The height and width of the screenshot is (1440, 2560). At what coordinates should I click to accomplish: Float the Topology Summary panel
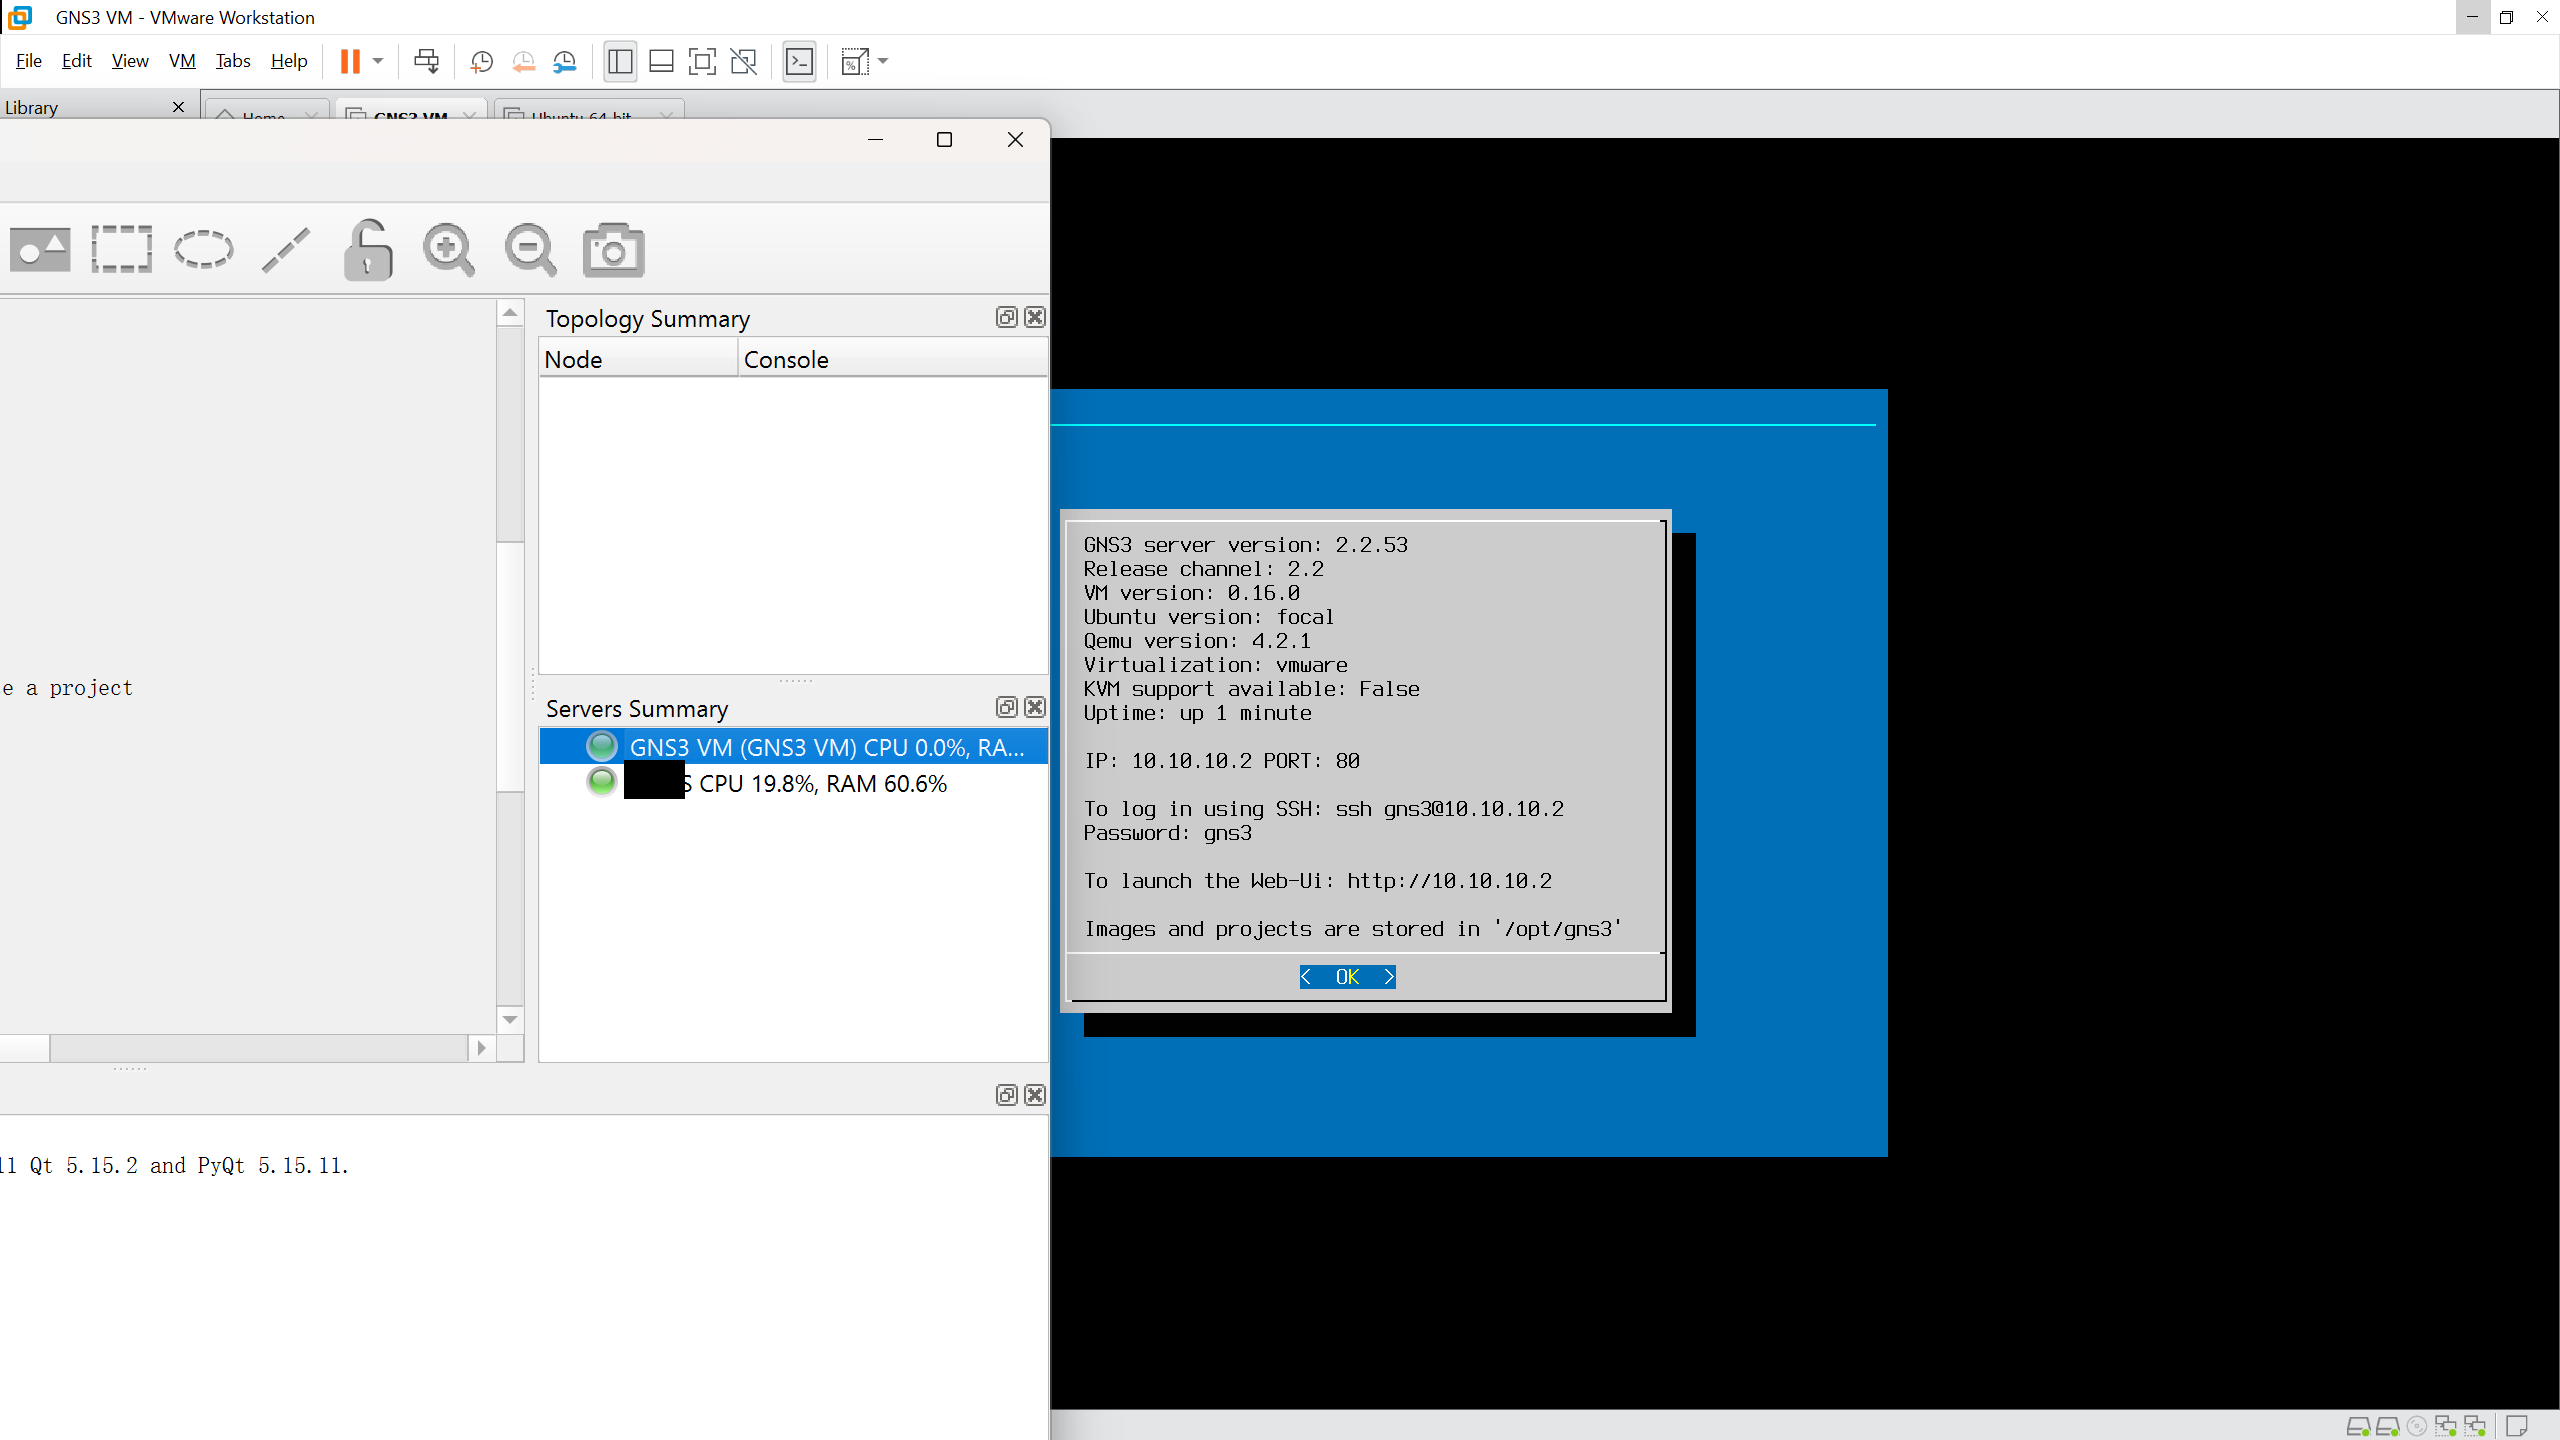(x=1006, y=317)
